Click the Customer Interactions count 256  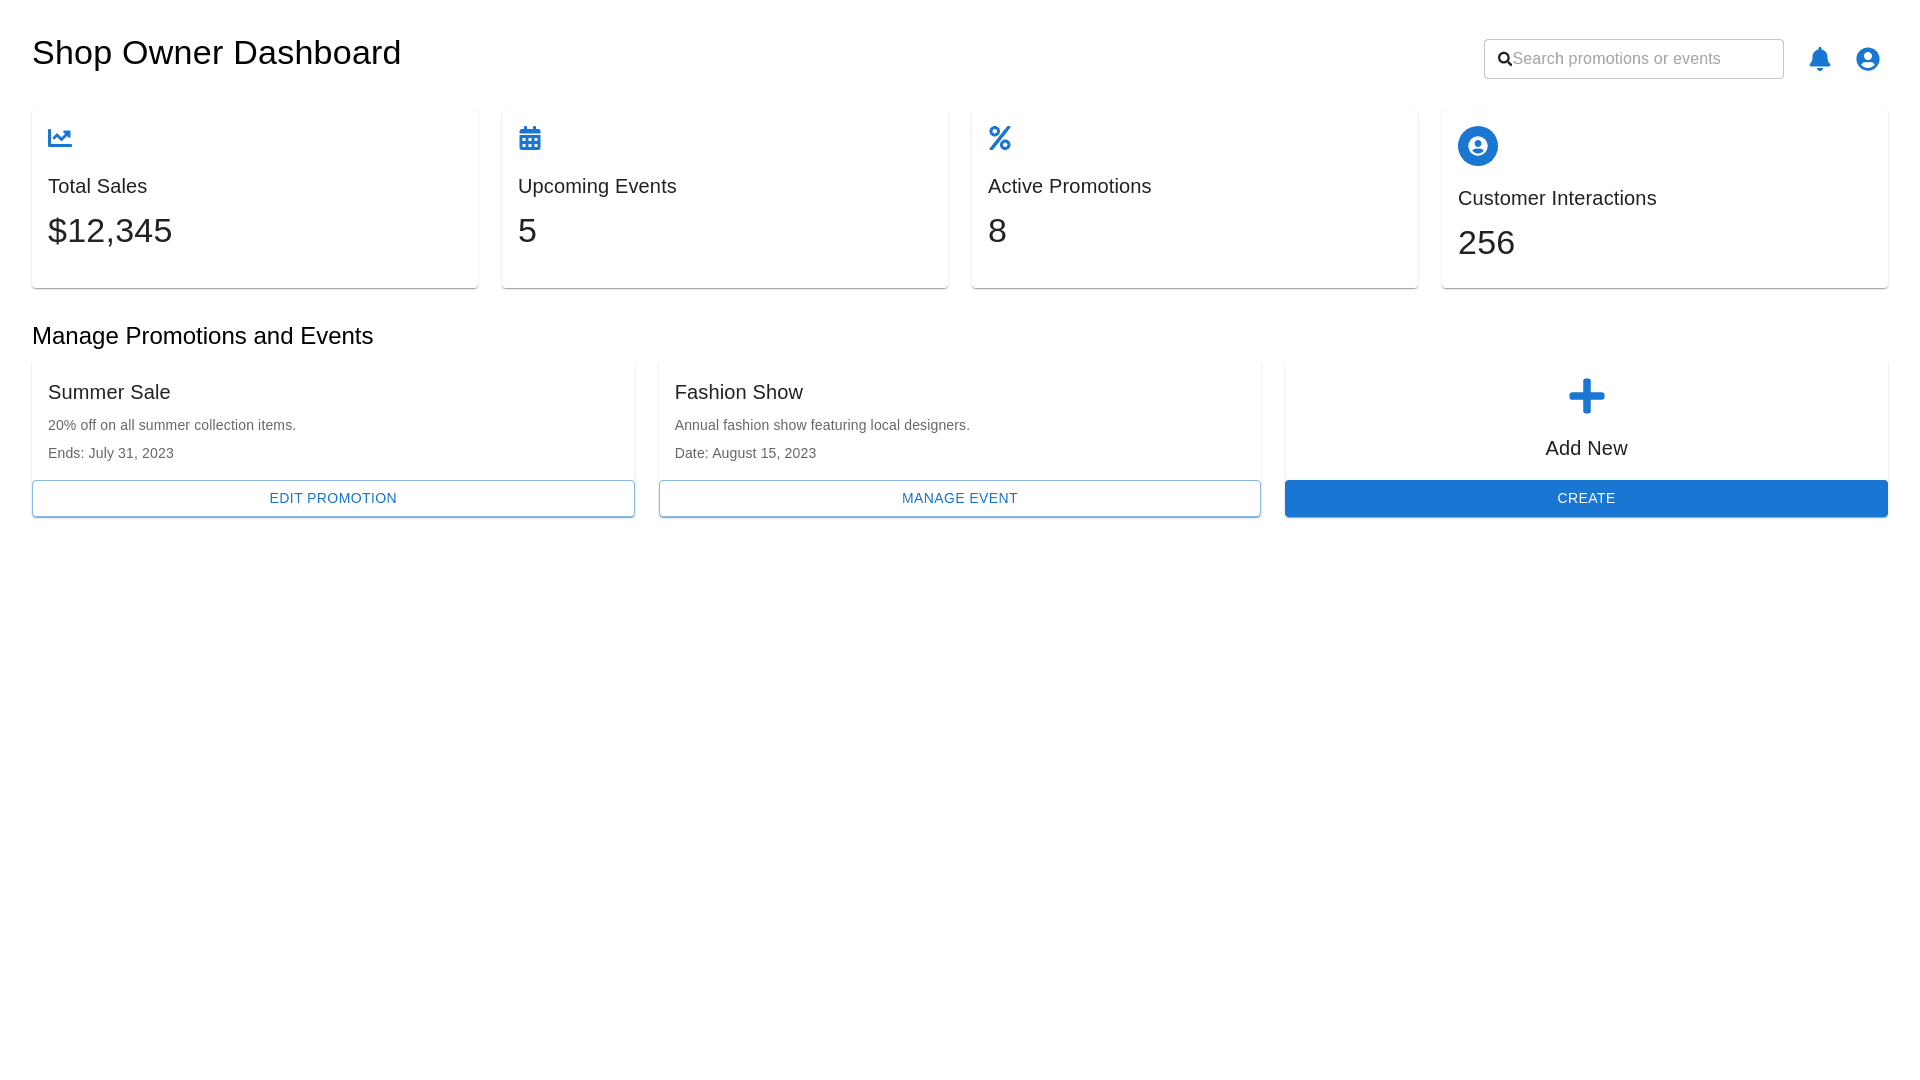pyautogui.click(x=1486, y=243)
